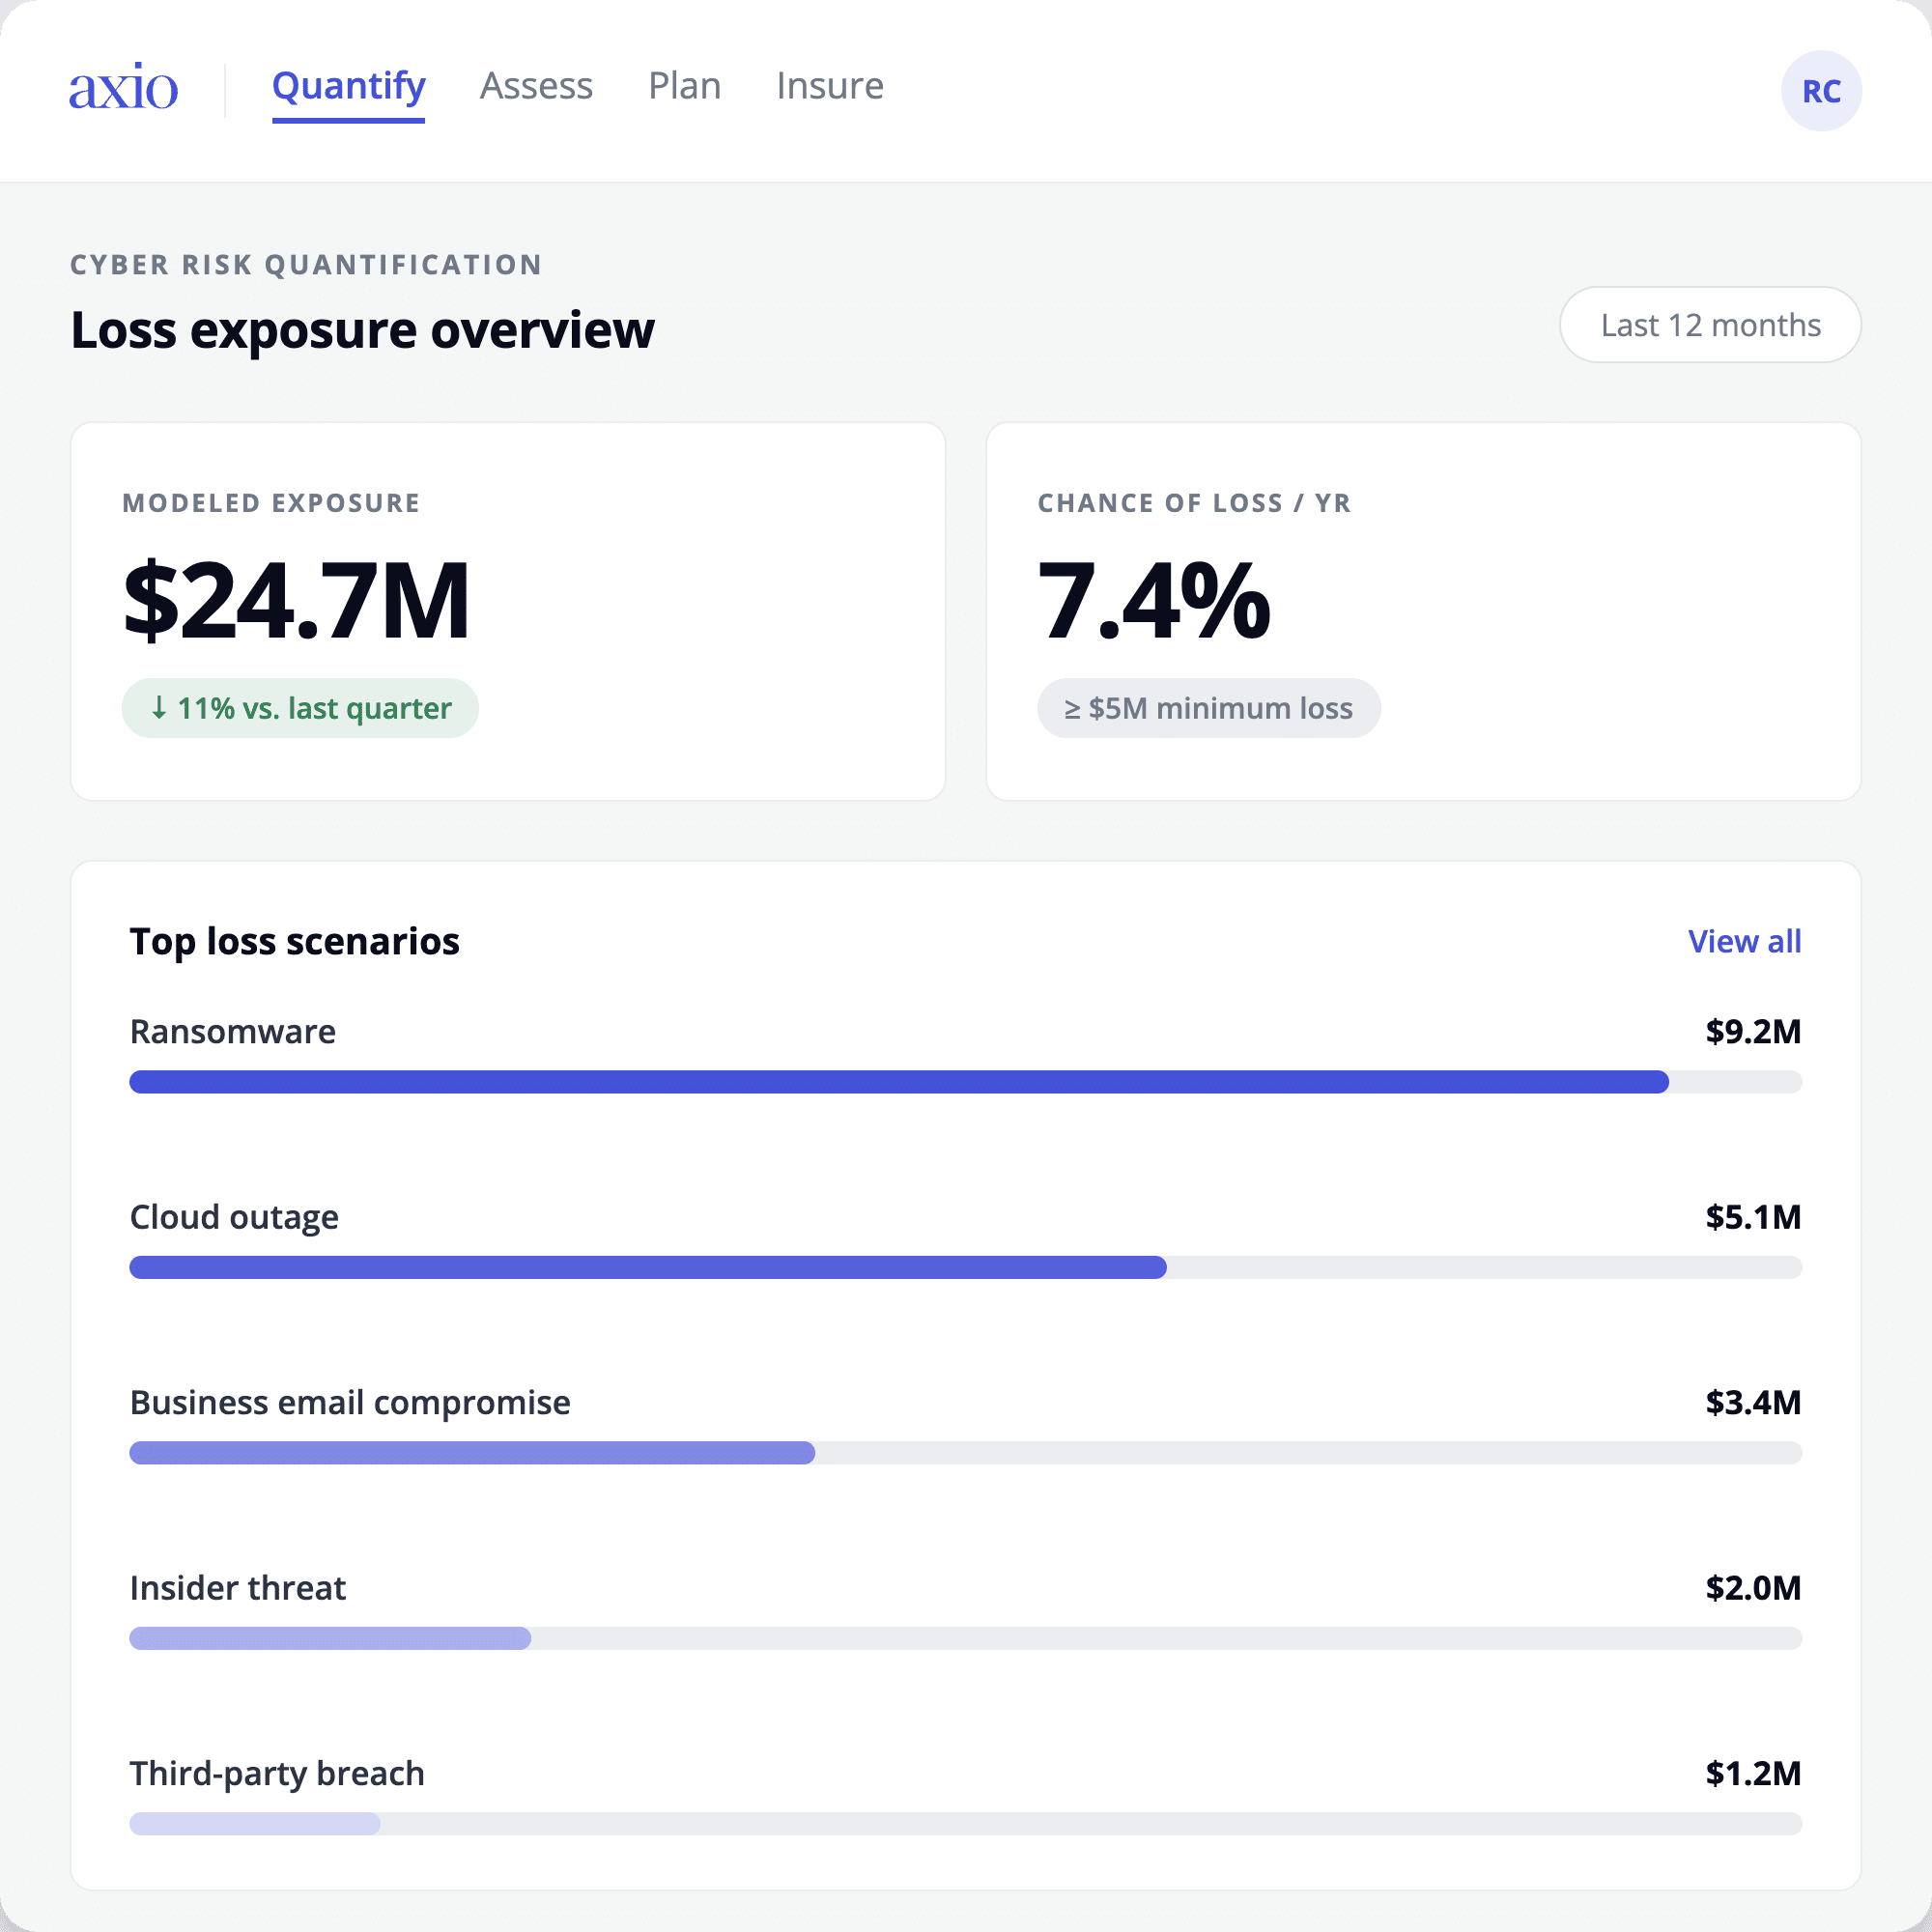The height and width of the screenshot is (1932, 1932).
Task: Click the Third-party breach $1.2M amount
Action: click(x=1753, y=1773)
